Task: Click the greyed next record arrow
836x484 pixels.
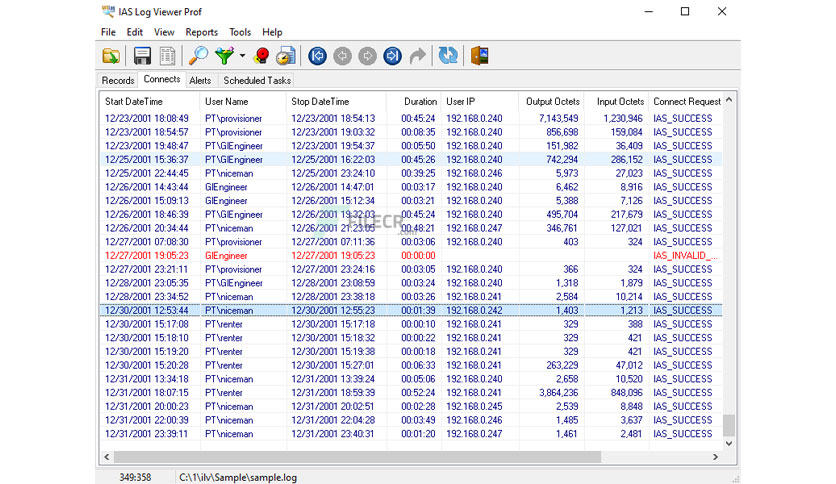Action: [x=367, y=55]
